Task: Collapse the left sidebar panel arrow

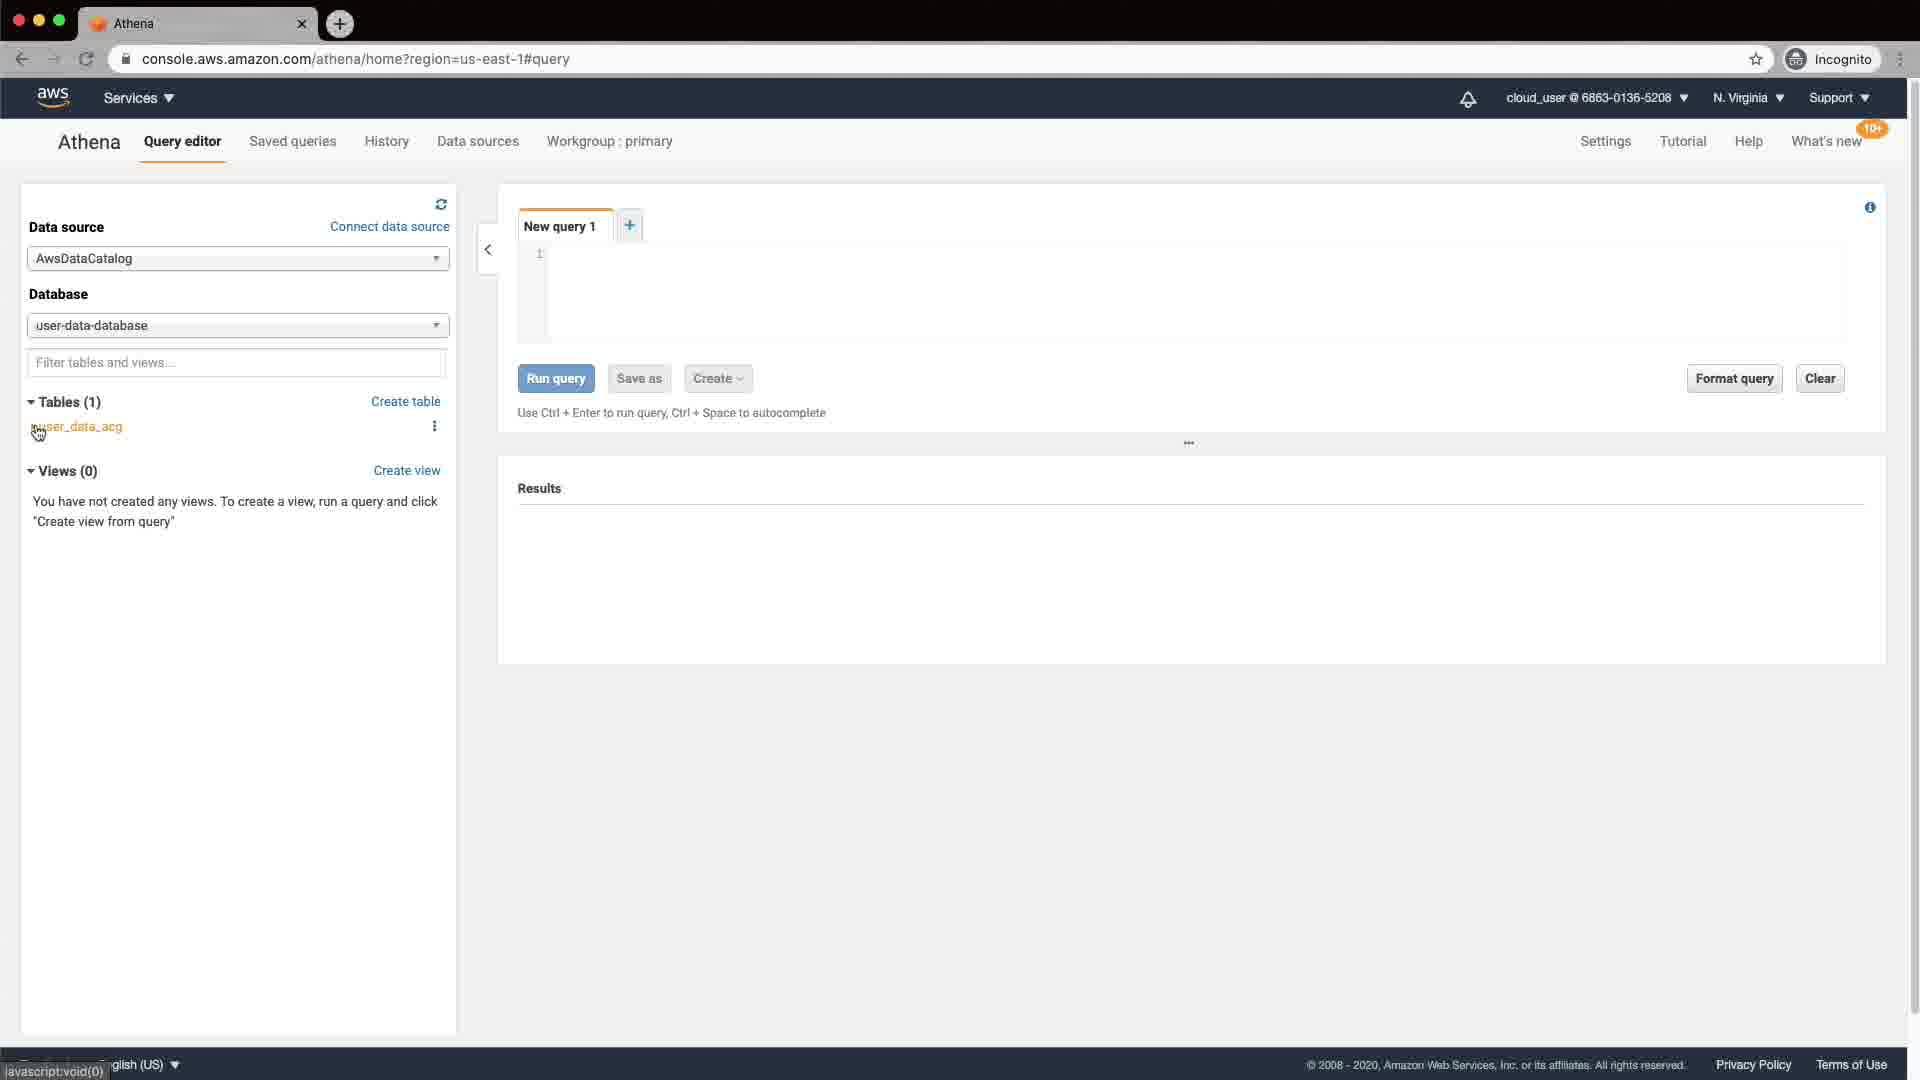Action: [x=488, y=250]
